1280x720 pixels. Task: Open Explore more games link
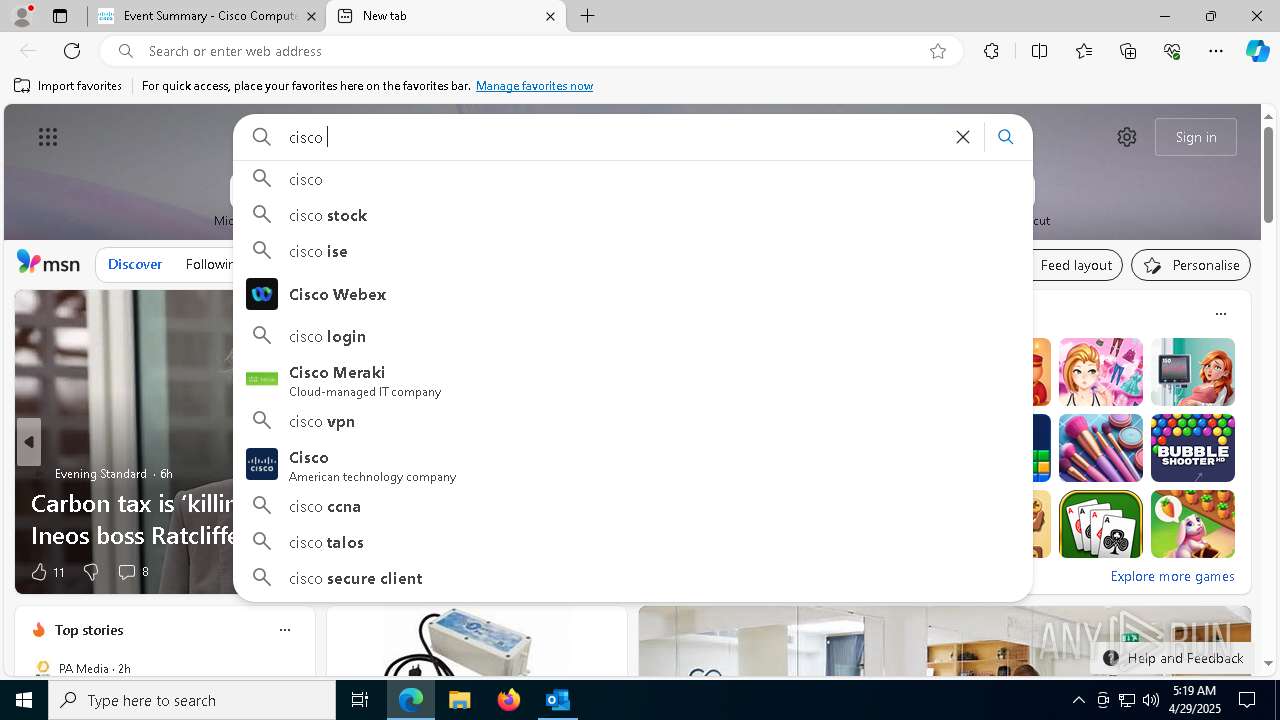[x=1172, y=576]
